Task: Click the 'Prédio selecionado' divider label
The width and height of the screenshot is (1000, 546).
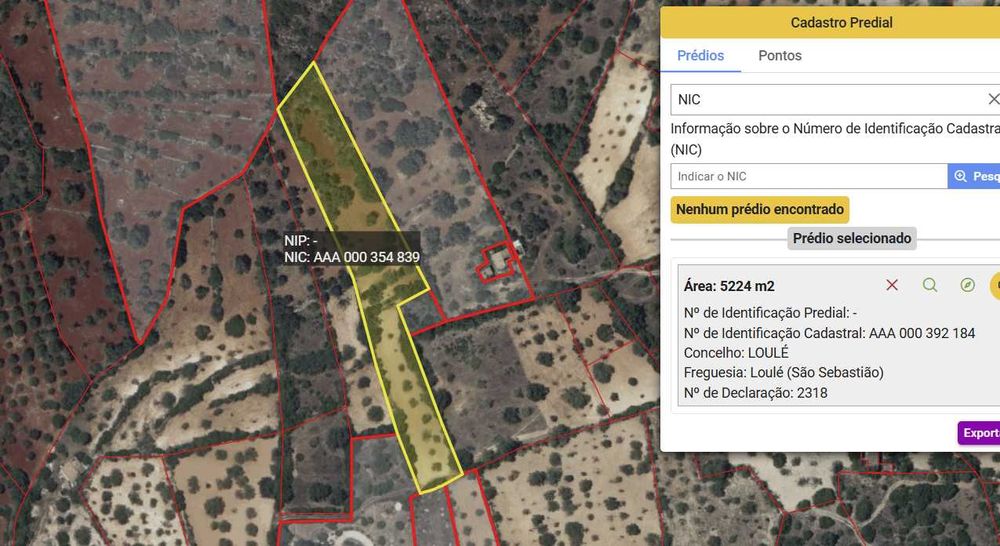Action: (851, 238)
